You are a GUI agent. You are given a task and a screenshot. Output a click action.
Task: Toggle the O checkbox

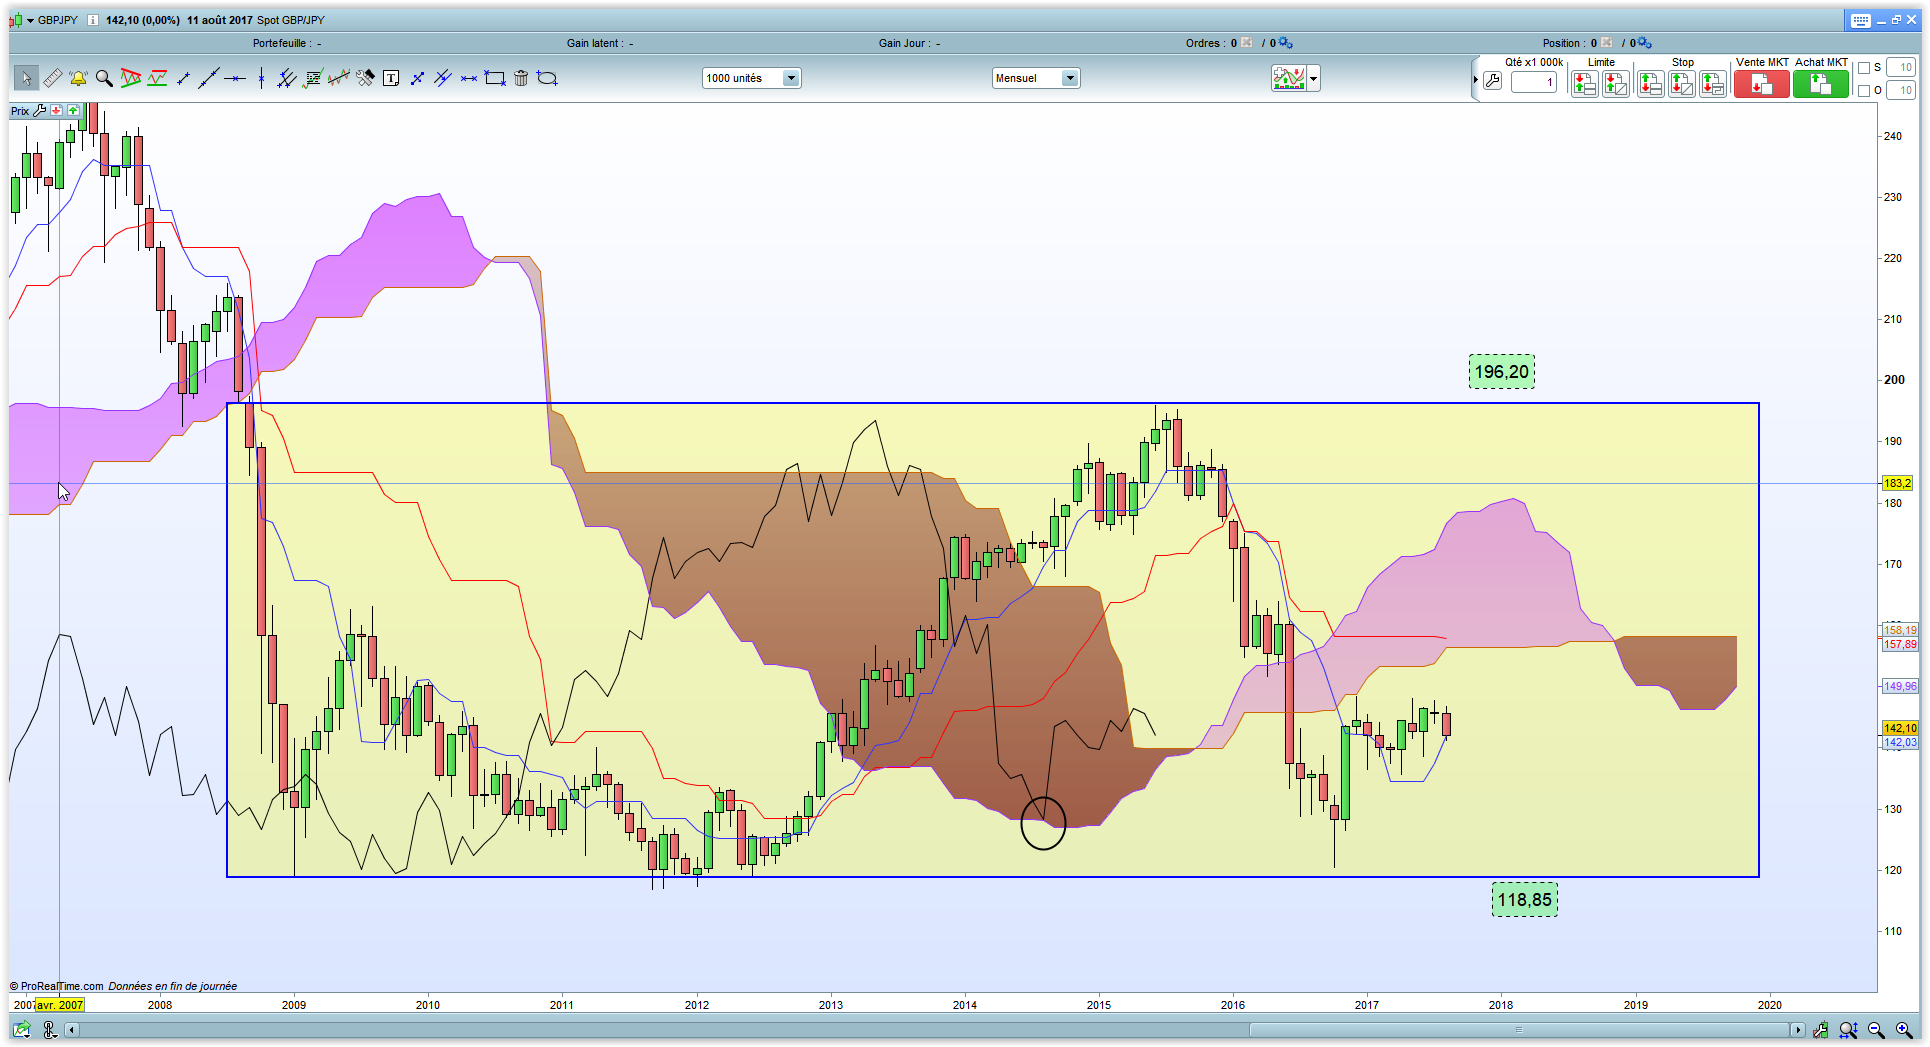1864,91
